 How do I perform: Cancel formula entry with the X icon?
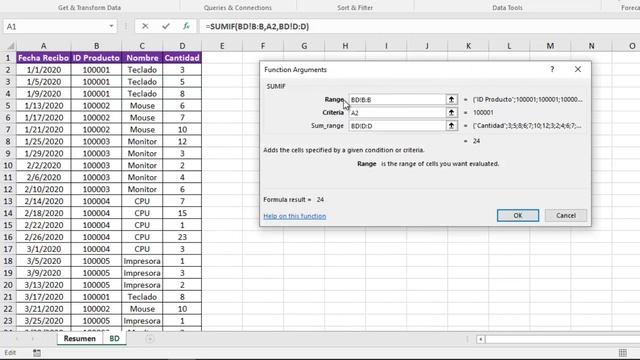coord(145,27)
